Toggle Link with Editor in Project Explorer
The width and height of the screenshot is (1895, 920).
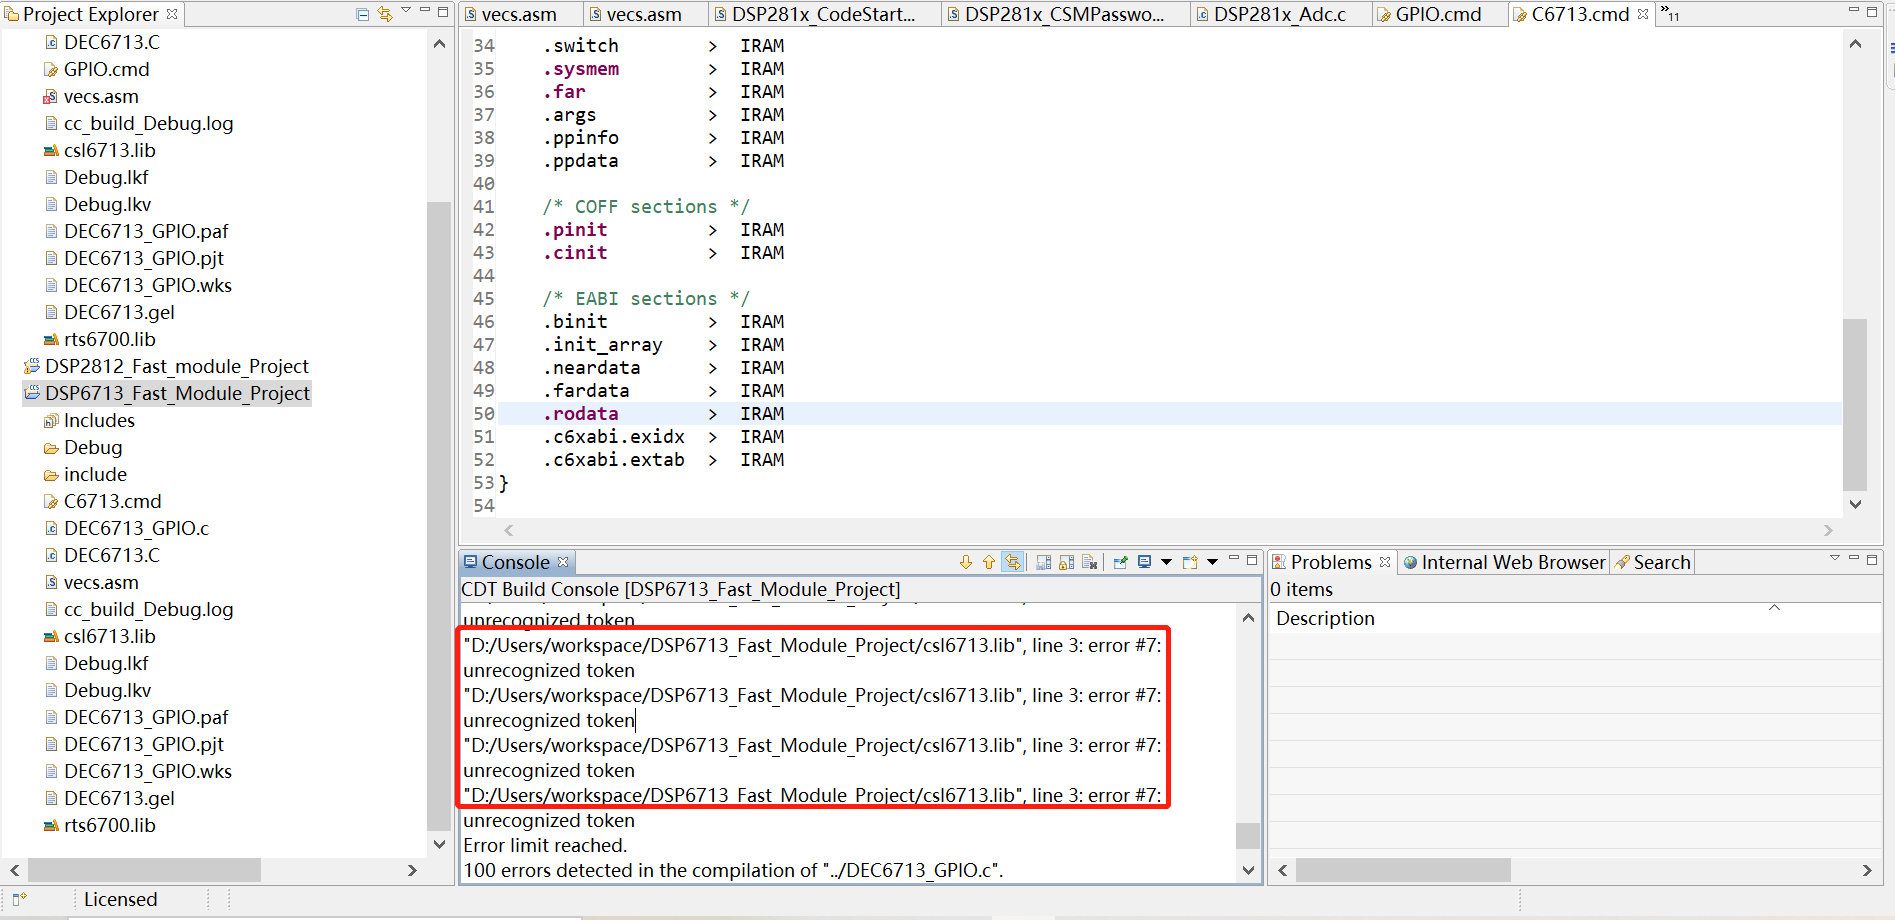pos(385,14)
